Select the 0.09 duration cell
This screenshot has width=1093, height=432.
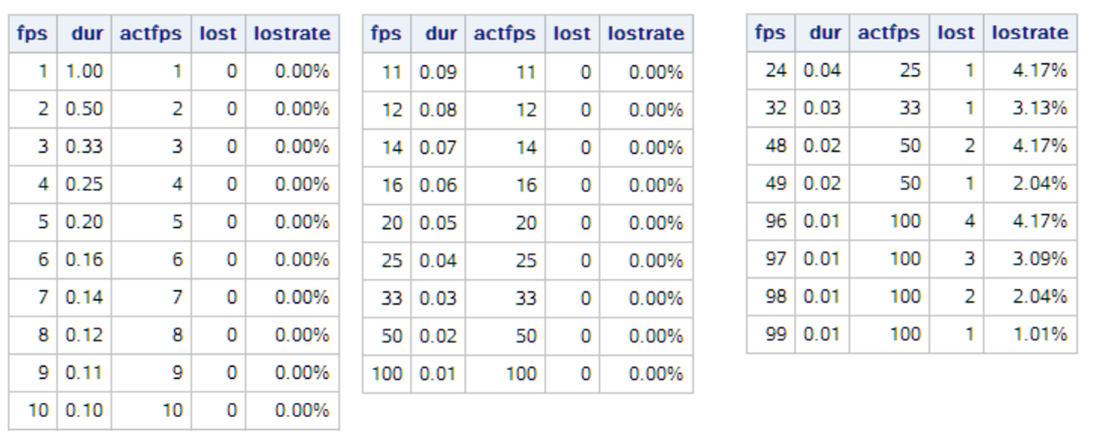438,71
